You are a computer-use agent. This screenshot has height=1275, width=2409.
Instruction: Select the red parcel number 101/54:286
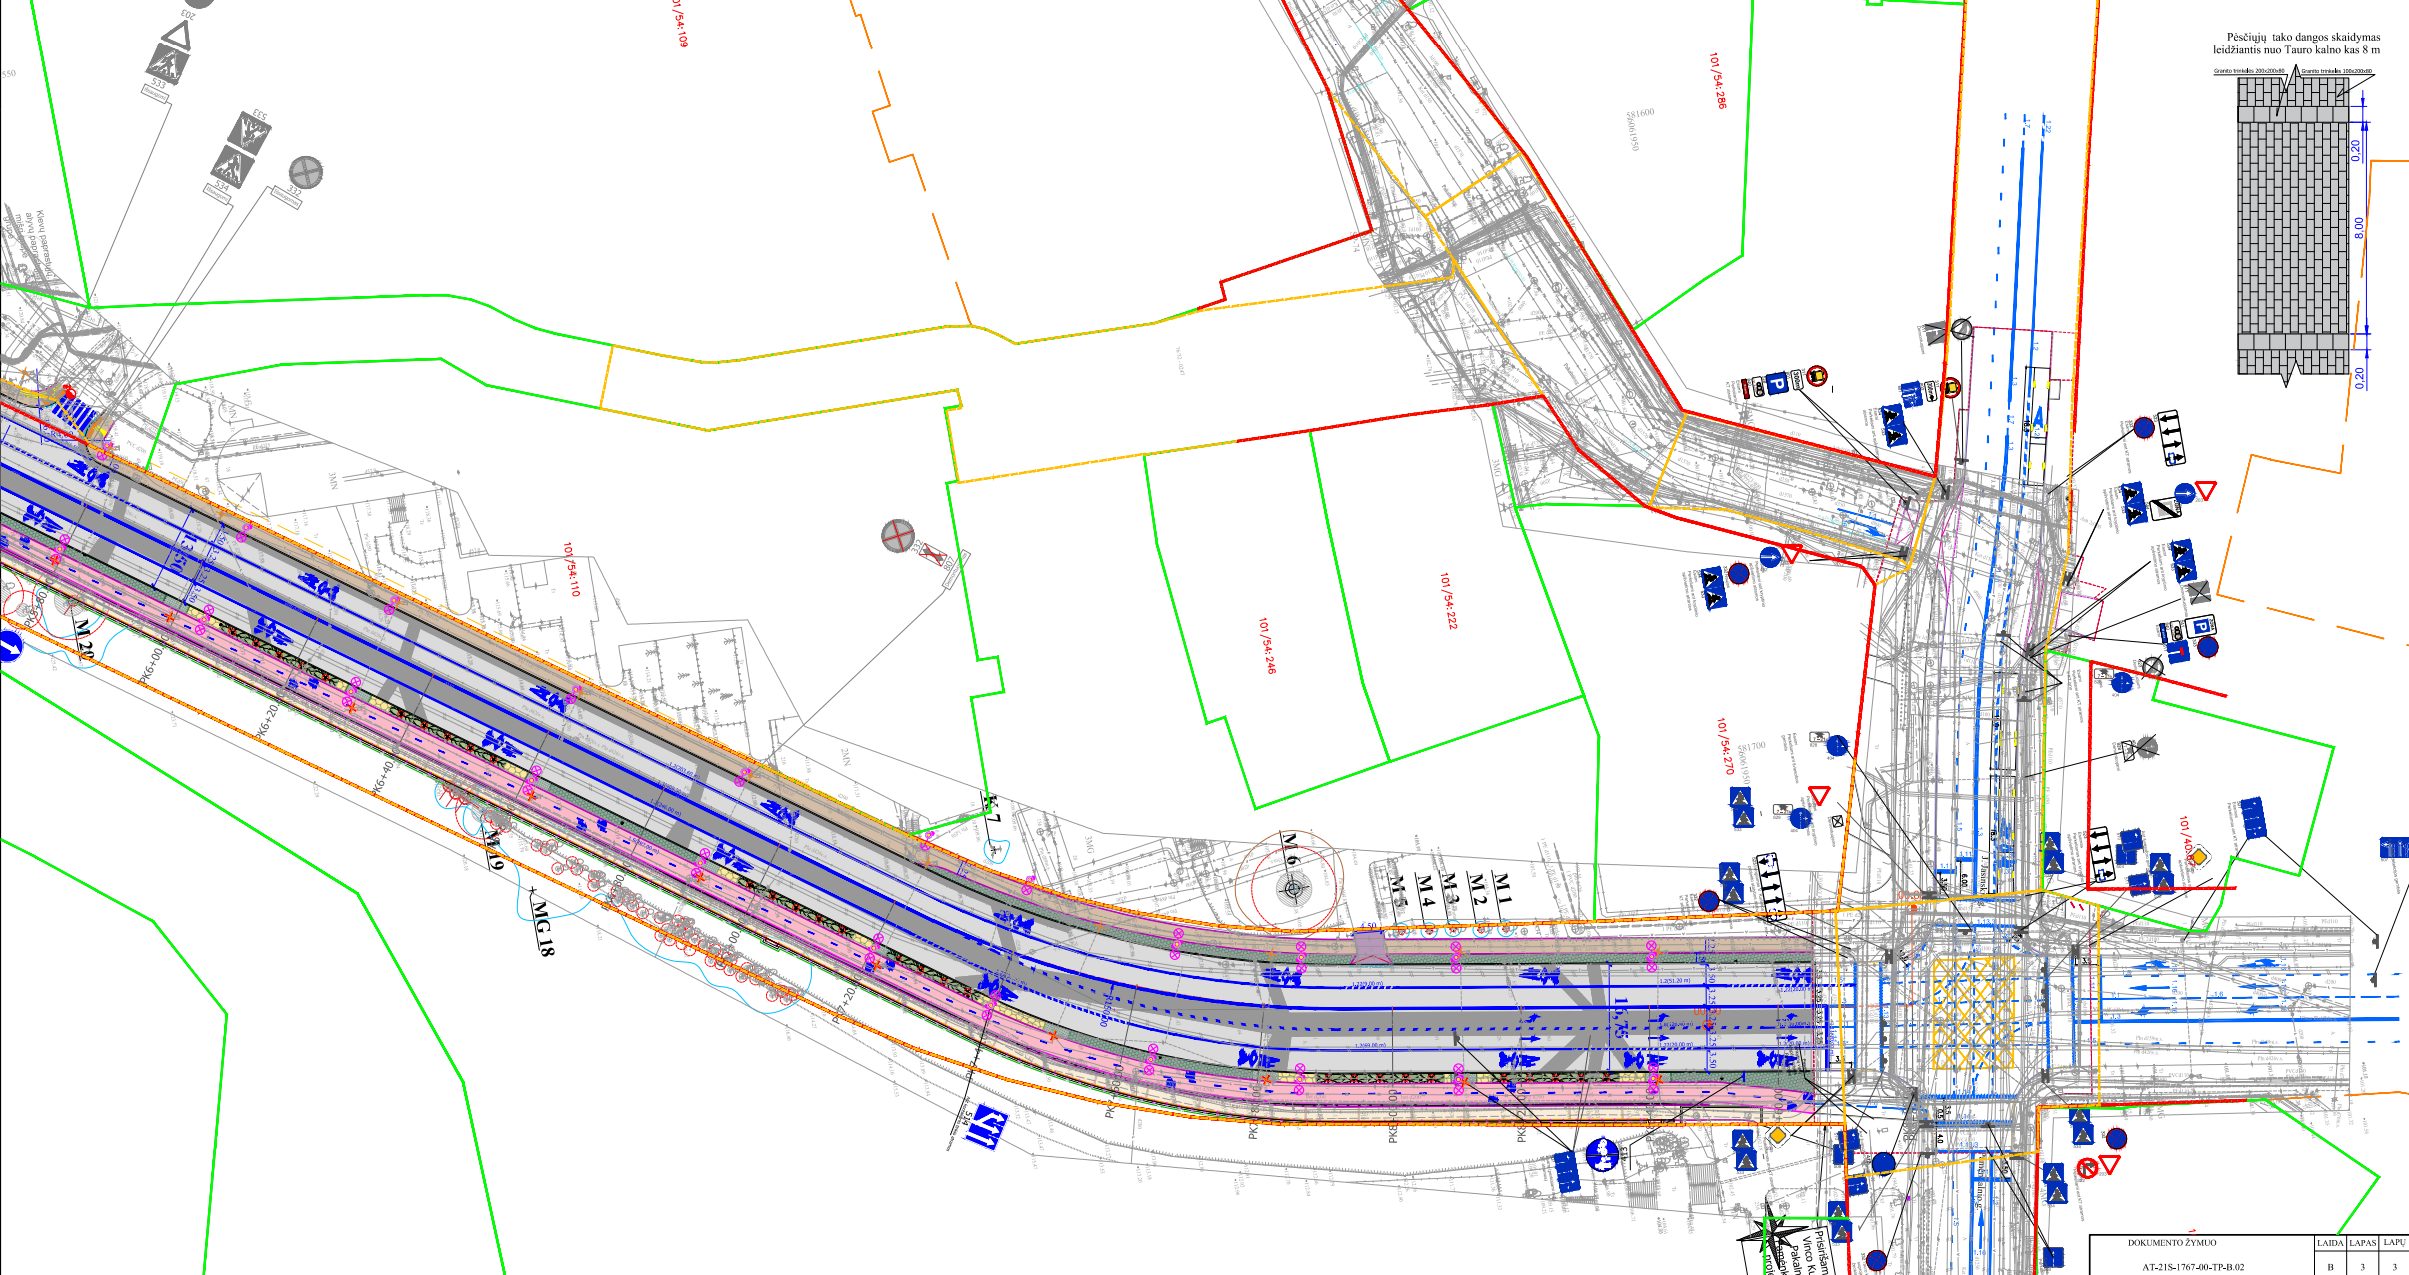coord(1717,81)
